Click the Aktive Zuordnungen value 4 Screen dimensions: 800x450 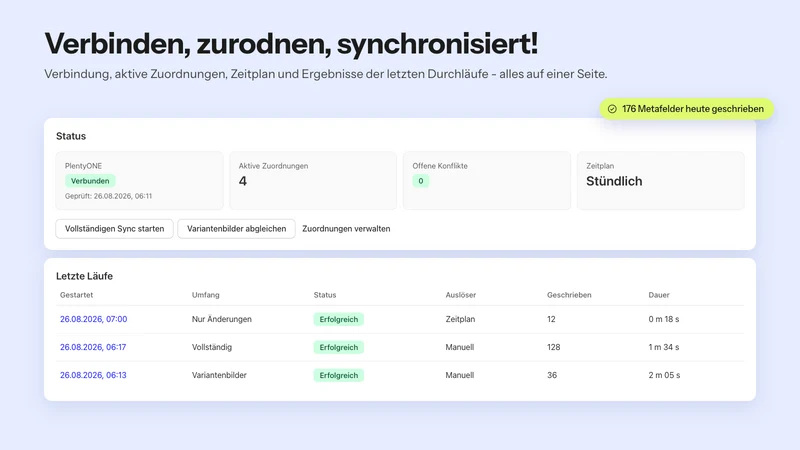point(243,181)
